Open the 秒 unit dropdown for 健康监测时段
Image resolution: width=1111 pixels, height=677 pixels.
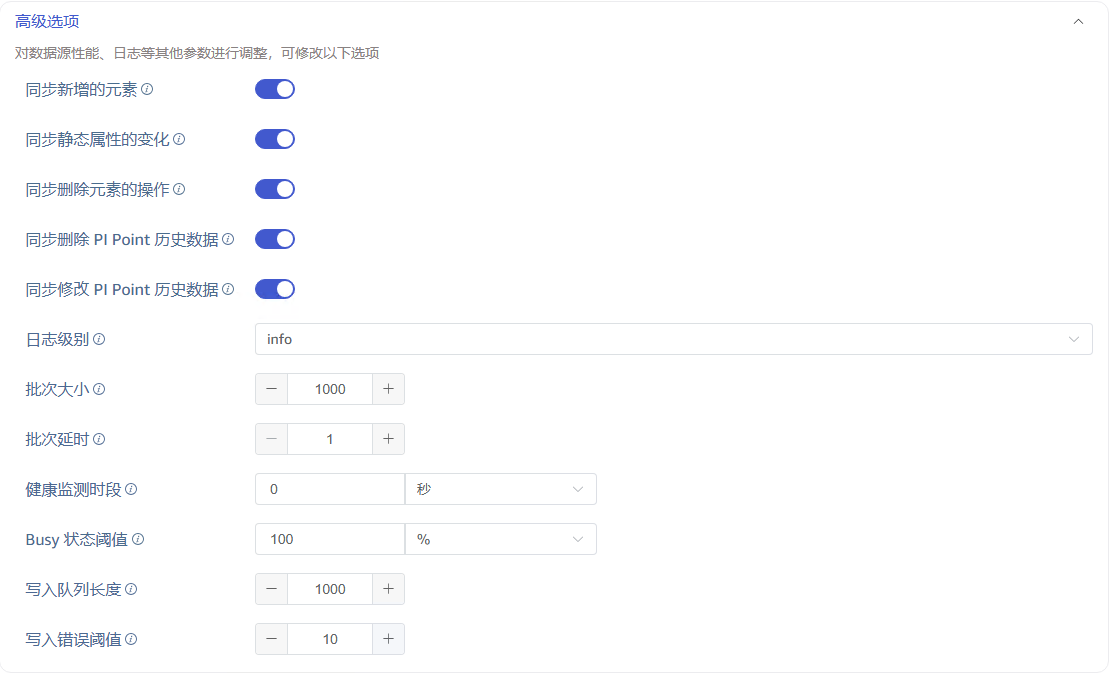tap(501, 489)
